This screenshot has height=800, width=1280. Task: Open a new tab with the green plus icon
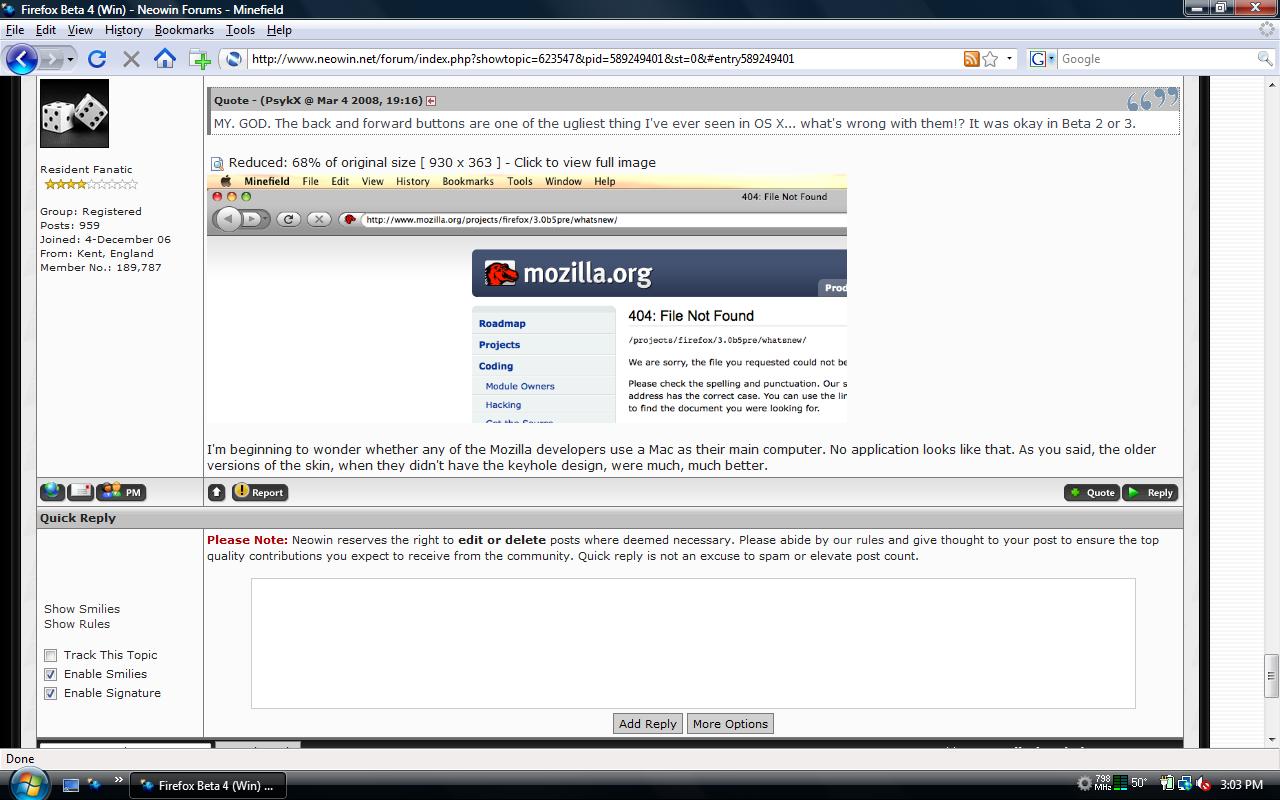click(200, 59)
